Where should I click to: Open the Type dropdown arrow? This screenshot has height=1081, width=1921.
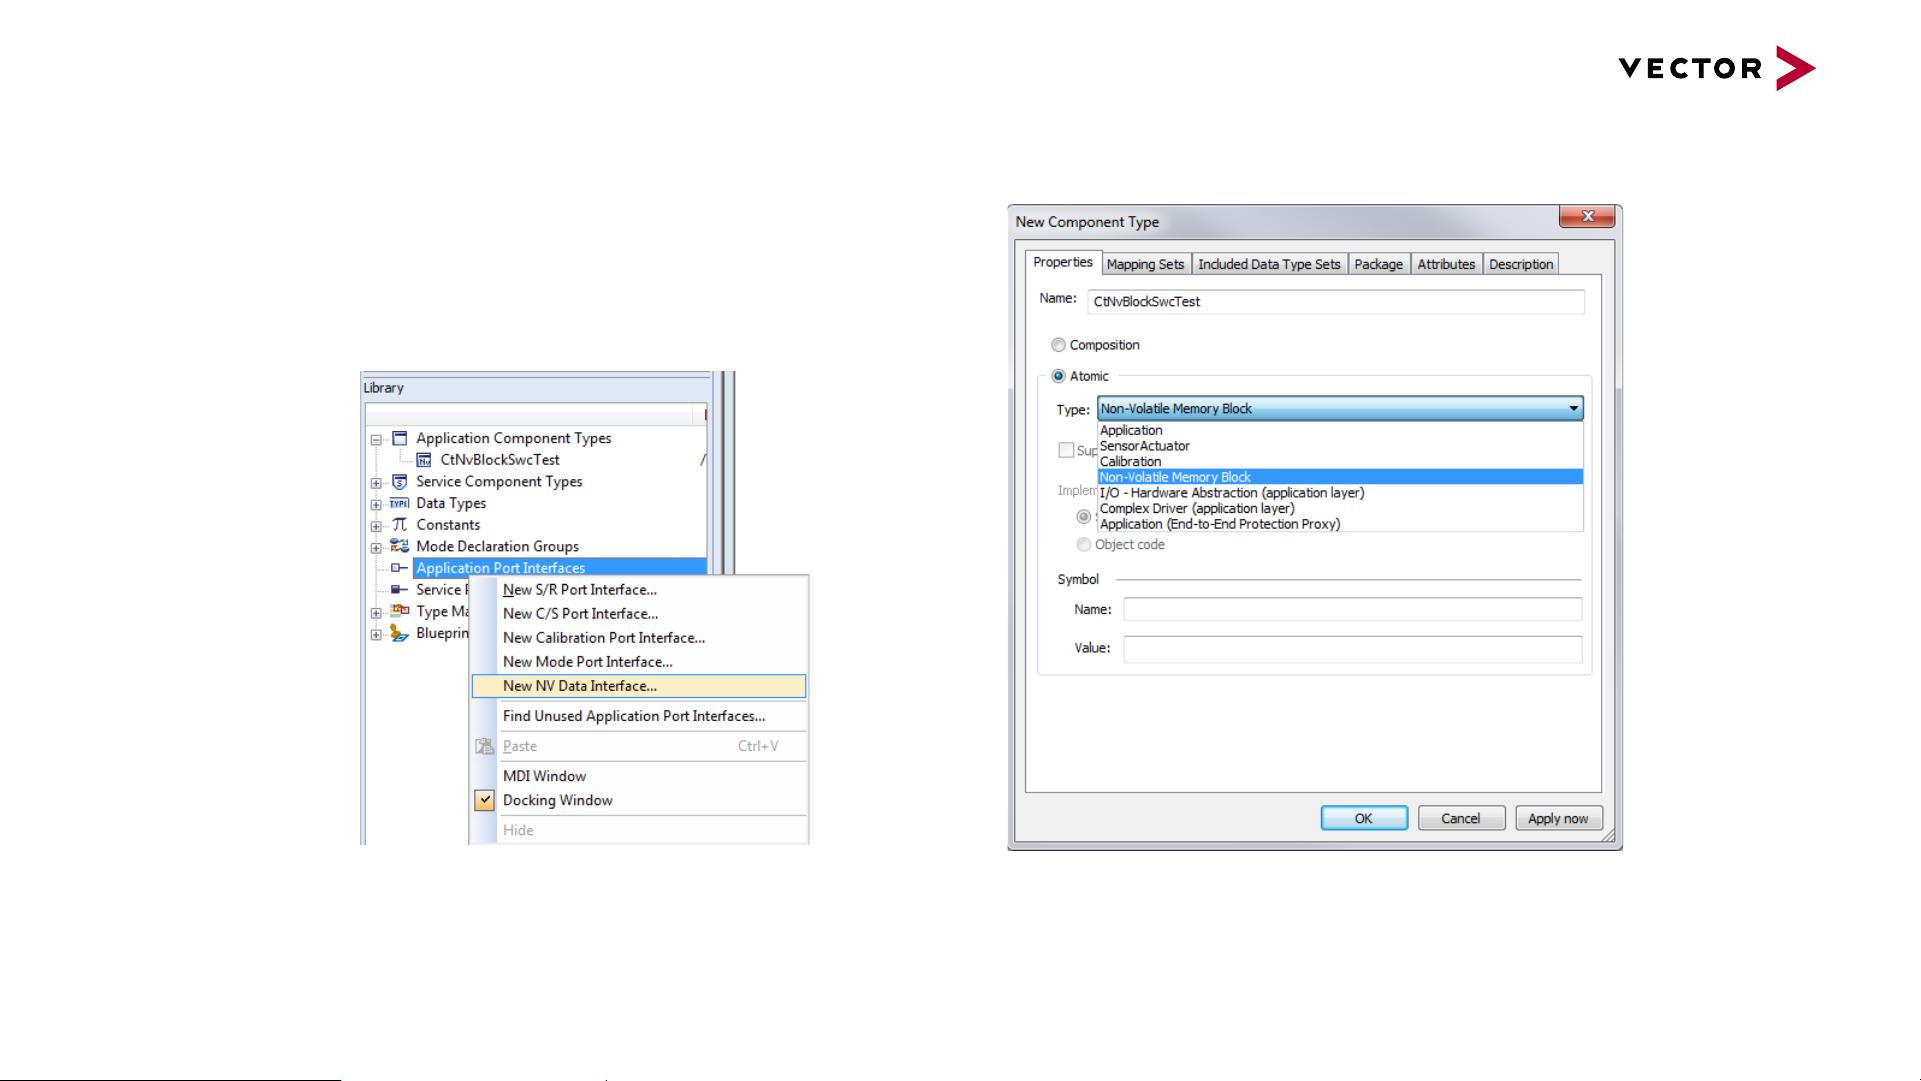(1573, 409)
